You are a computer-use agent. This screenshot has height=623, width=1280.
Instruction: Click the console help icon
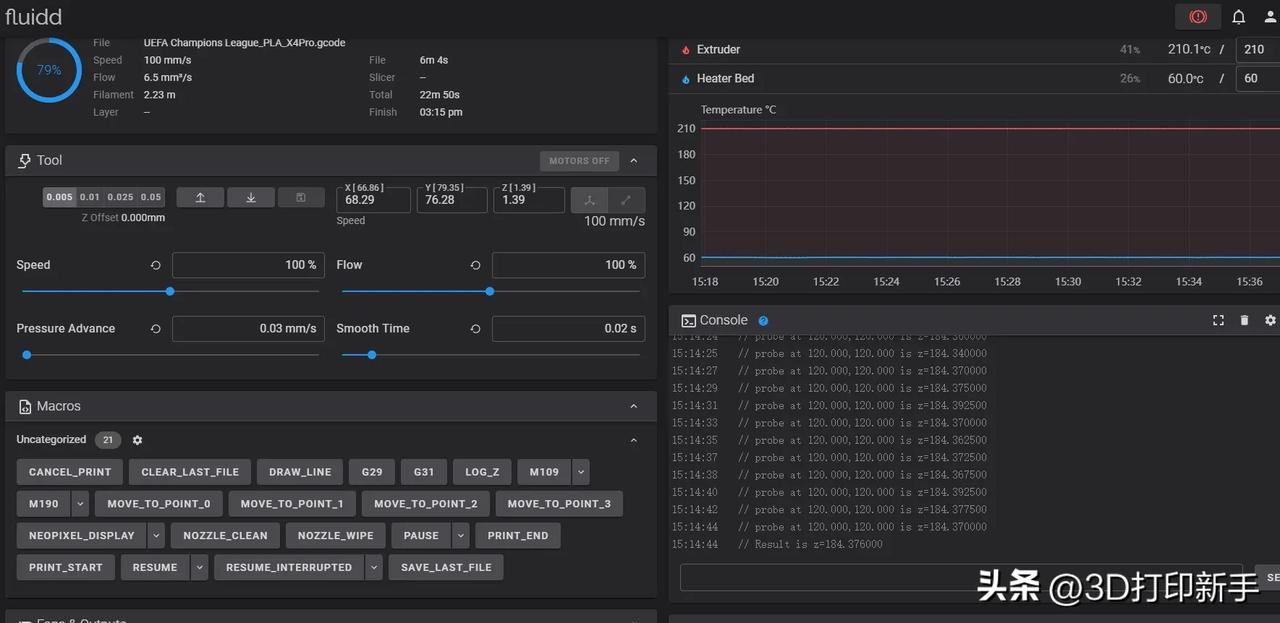pos(763,321)
